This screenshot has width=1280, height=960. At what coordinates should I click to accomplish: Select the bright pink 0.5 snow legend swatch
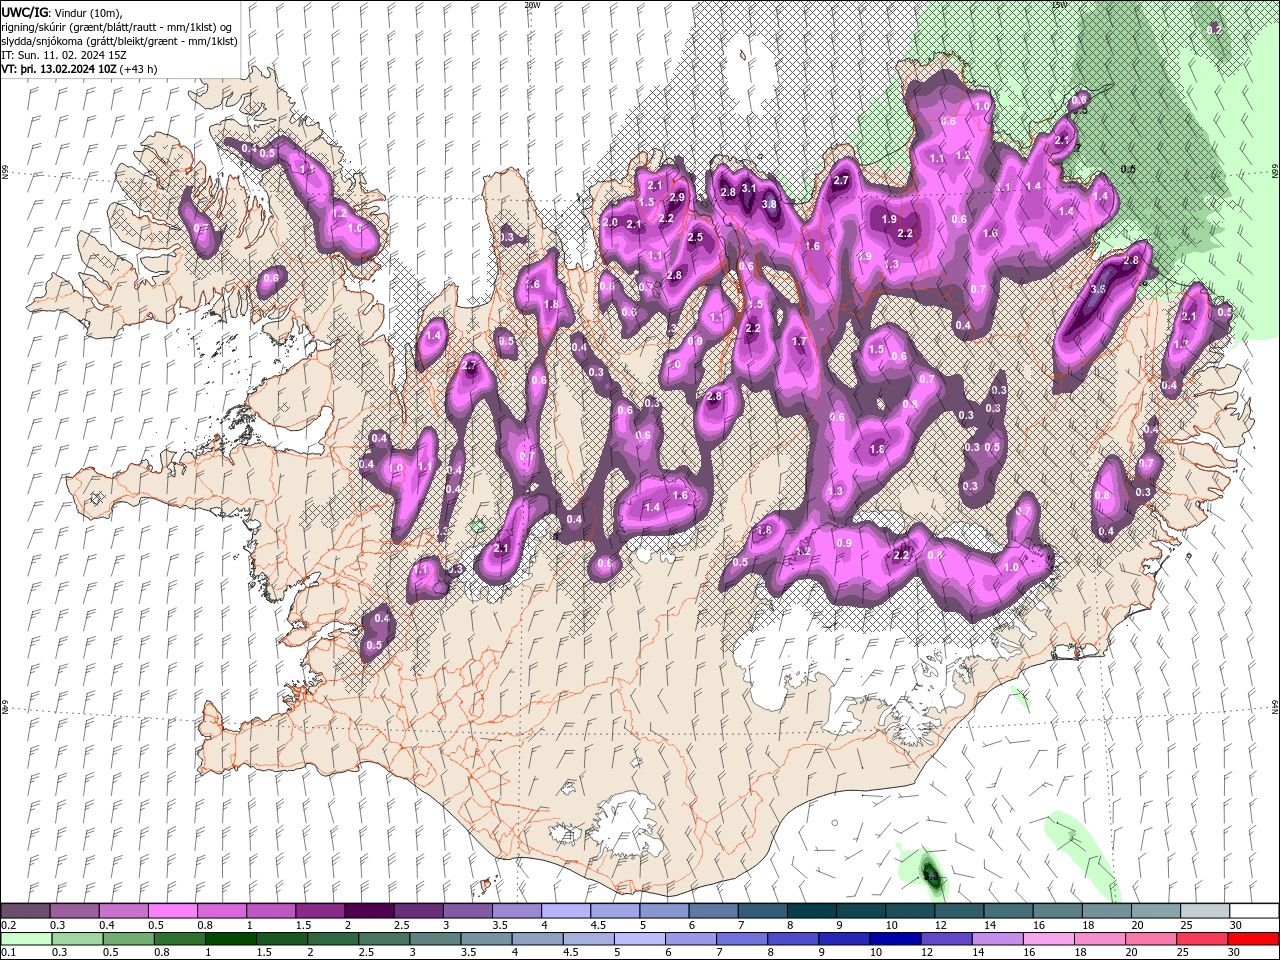[172, 911]
